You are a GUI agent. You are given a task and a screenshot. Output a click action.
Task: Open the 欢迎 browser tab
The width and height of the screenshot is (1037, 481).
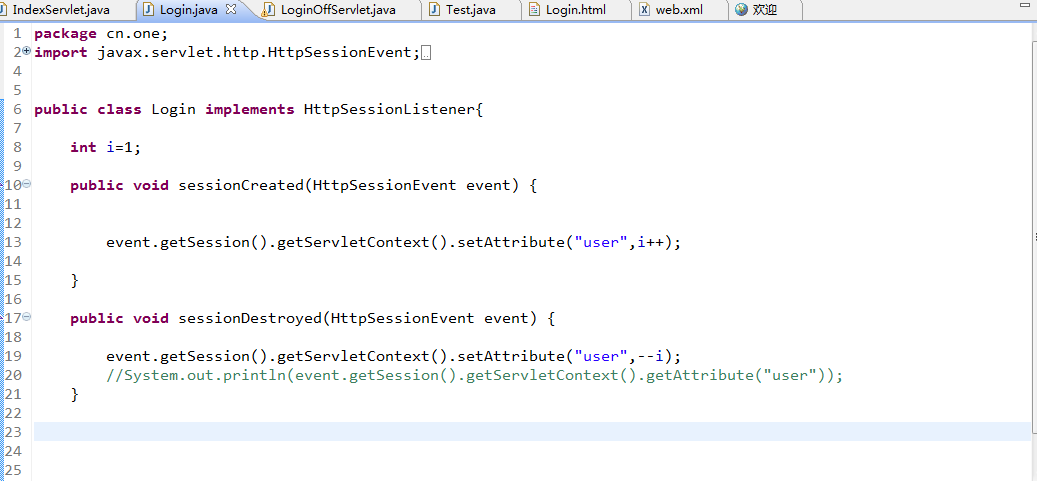(x=764, y=10)
